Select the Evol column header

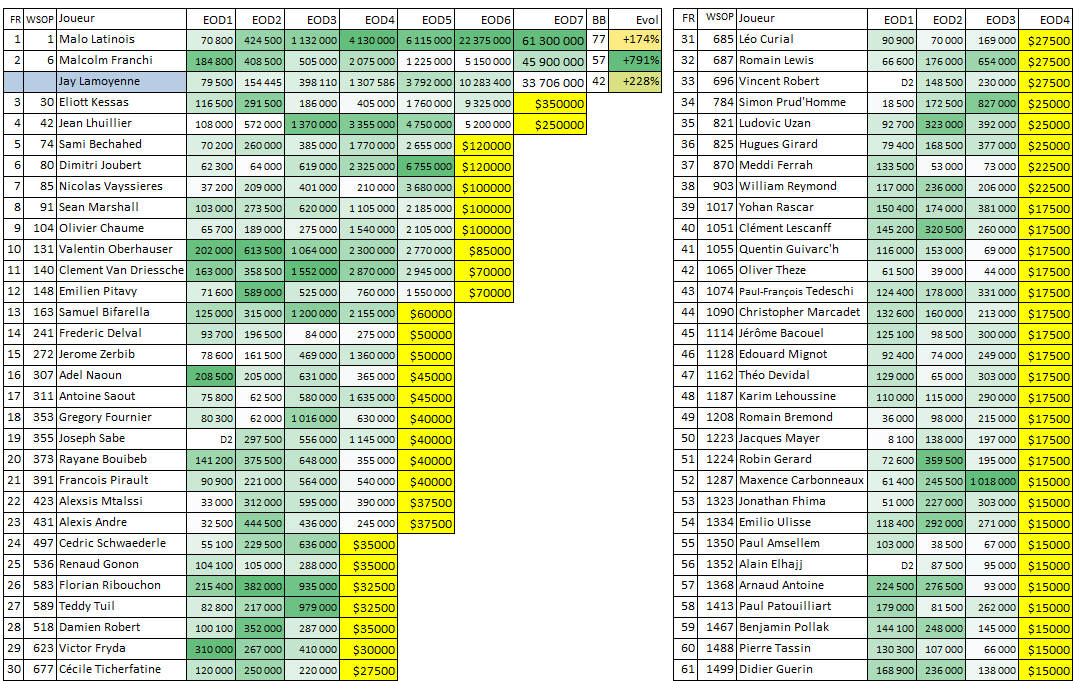635,19
